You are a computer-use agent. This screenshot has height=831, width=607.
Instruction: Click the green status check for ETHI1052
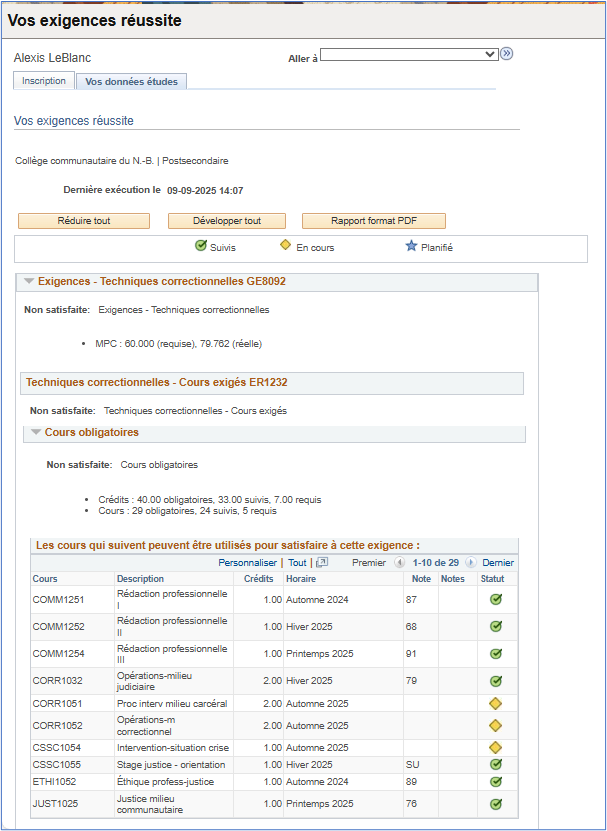click(x=495, y=782)
